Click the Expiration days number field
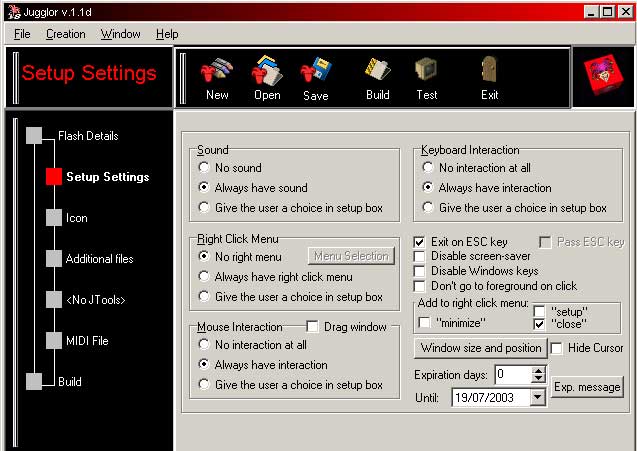 pos(513,374)
